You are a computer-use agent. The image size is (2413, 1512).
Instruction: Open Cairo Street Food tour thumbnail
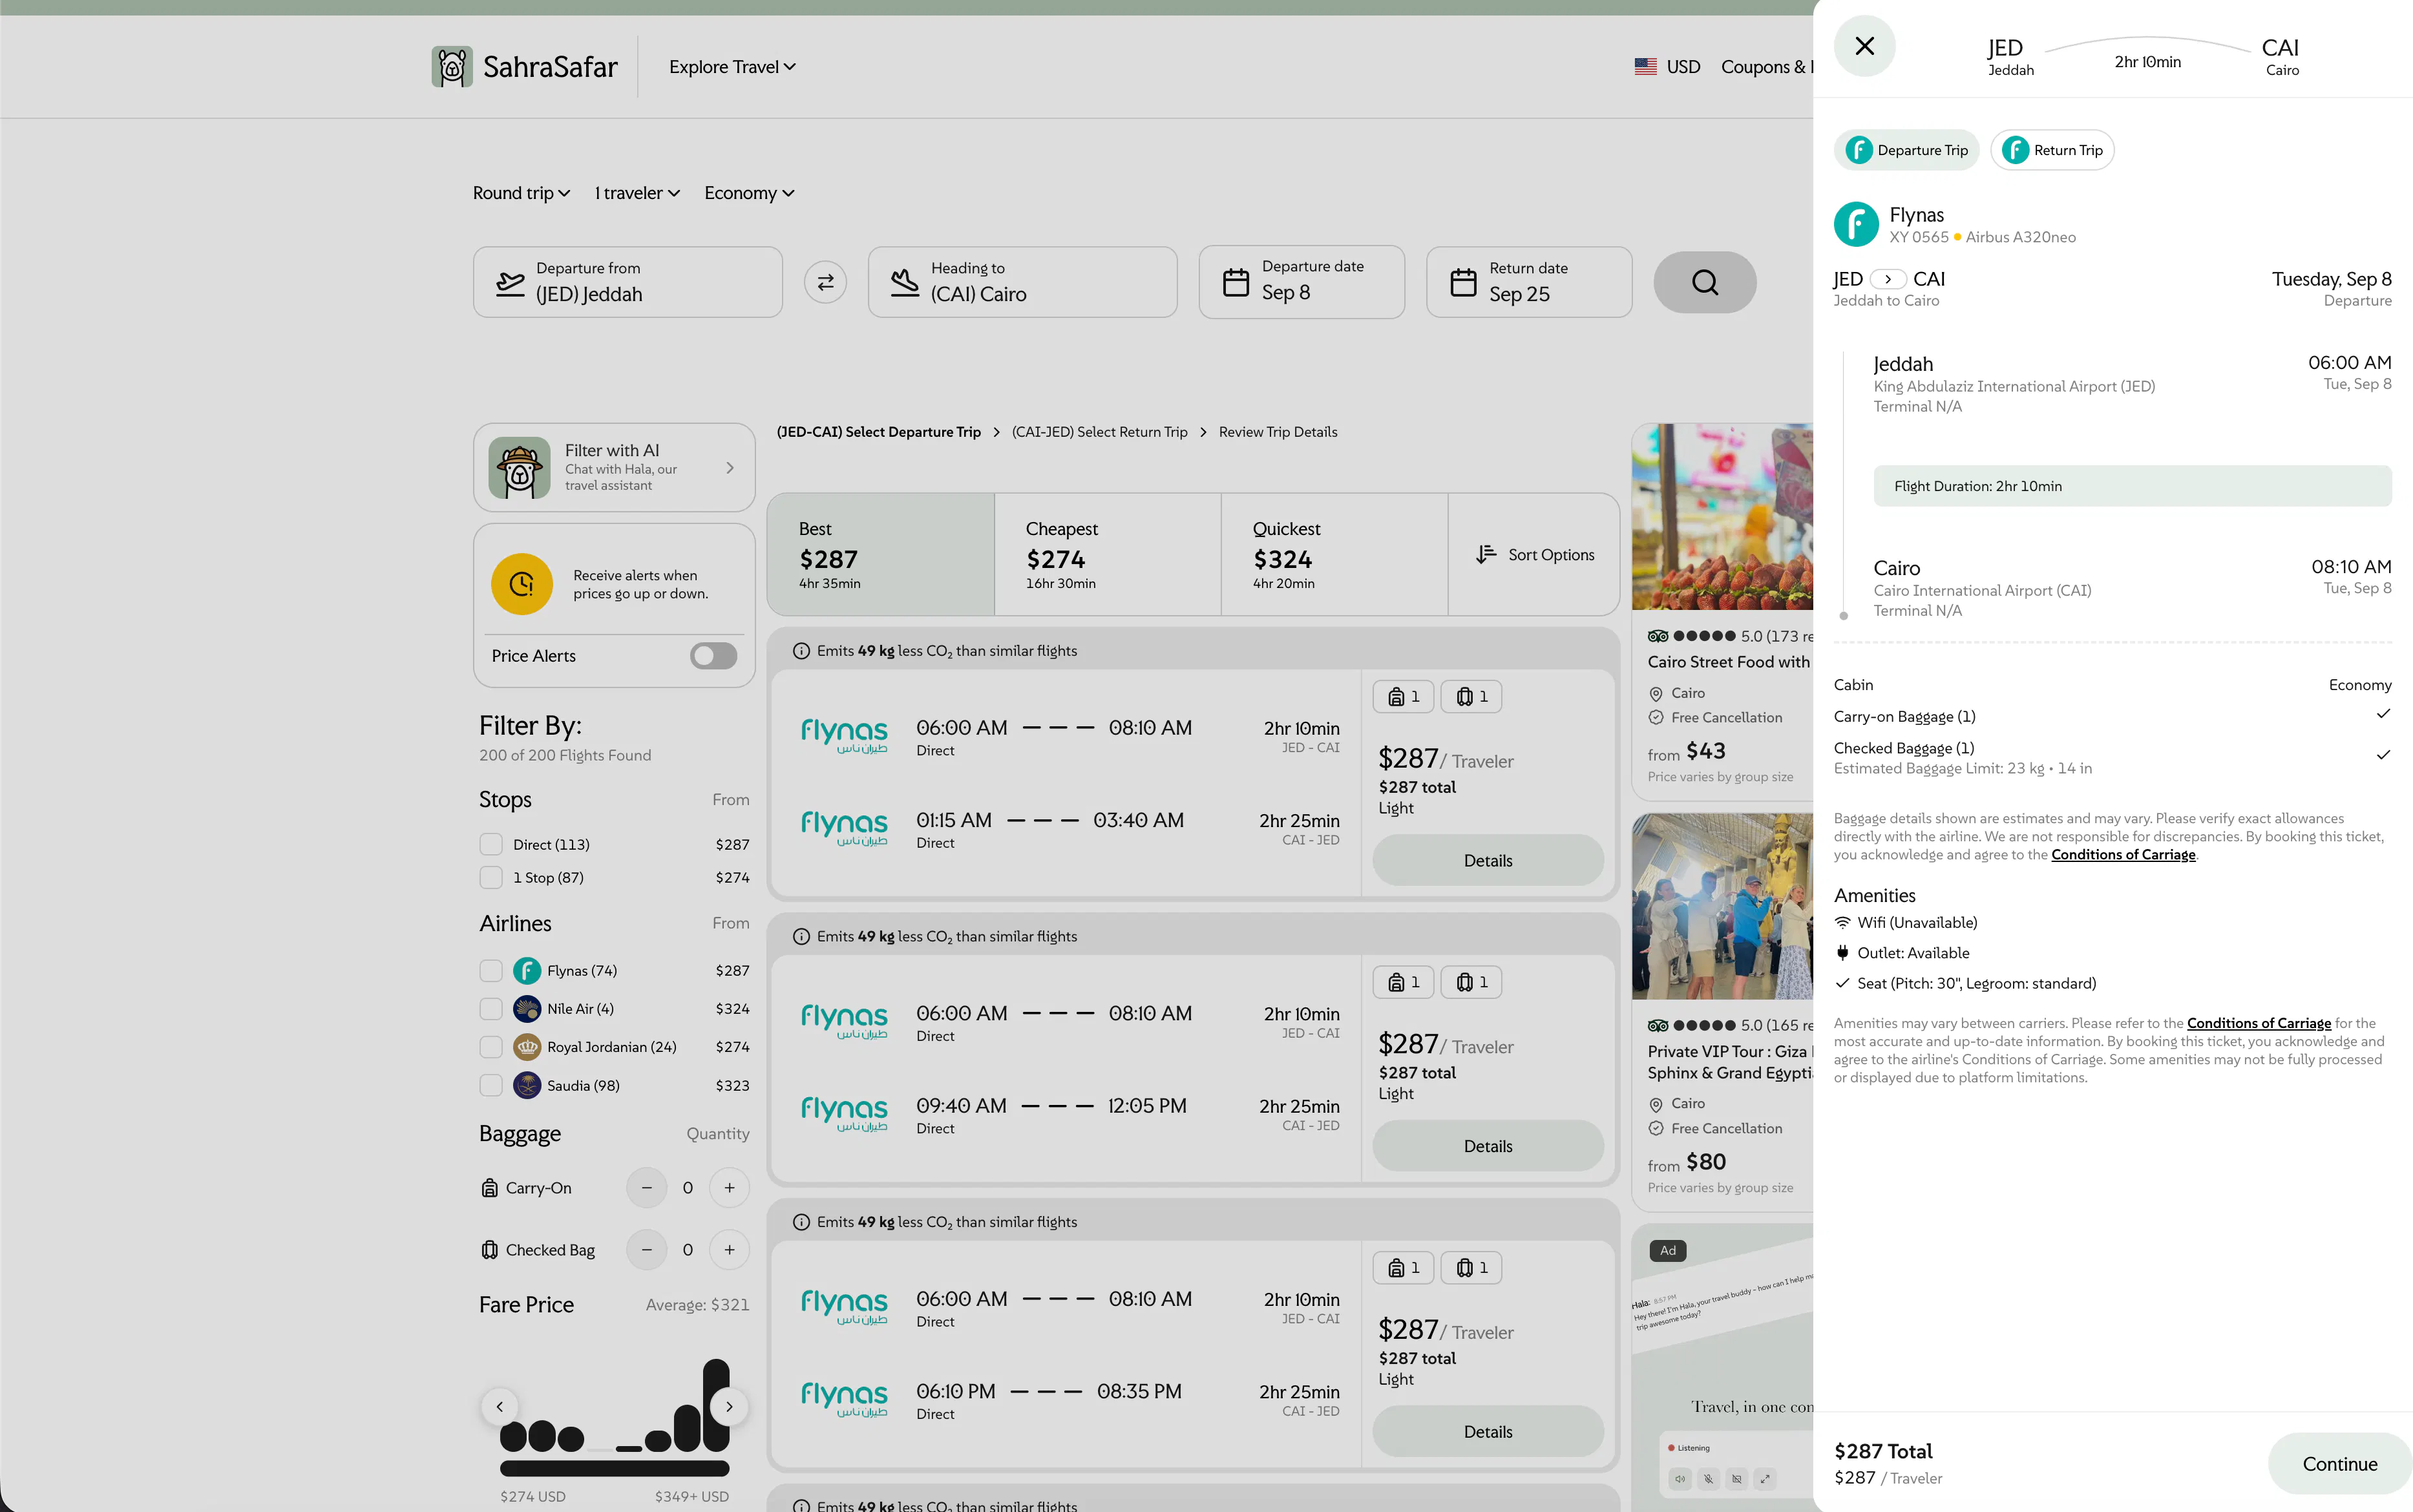coord(1722,517)
